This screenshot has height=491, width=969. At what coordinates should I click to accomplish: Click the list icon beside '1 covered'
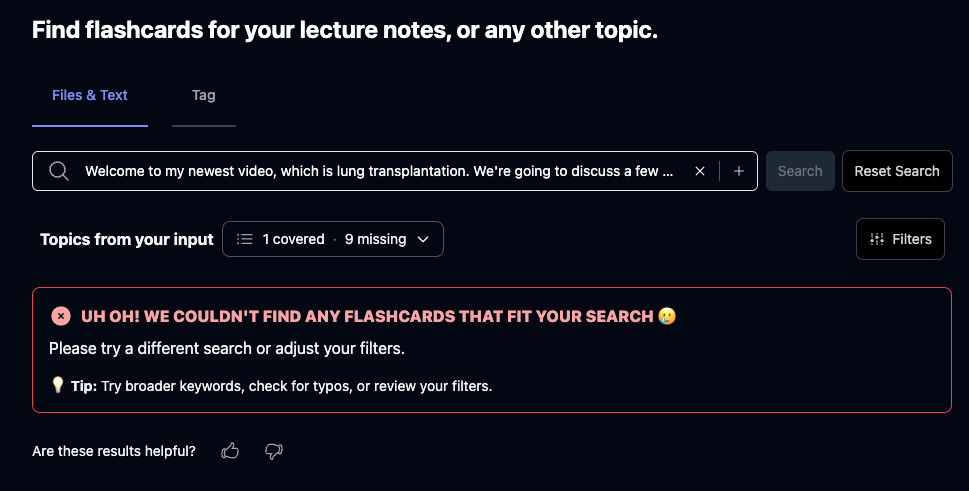click(245, 239)
